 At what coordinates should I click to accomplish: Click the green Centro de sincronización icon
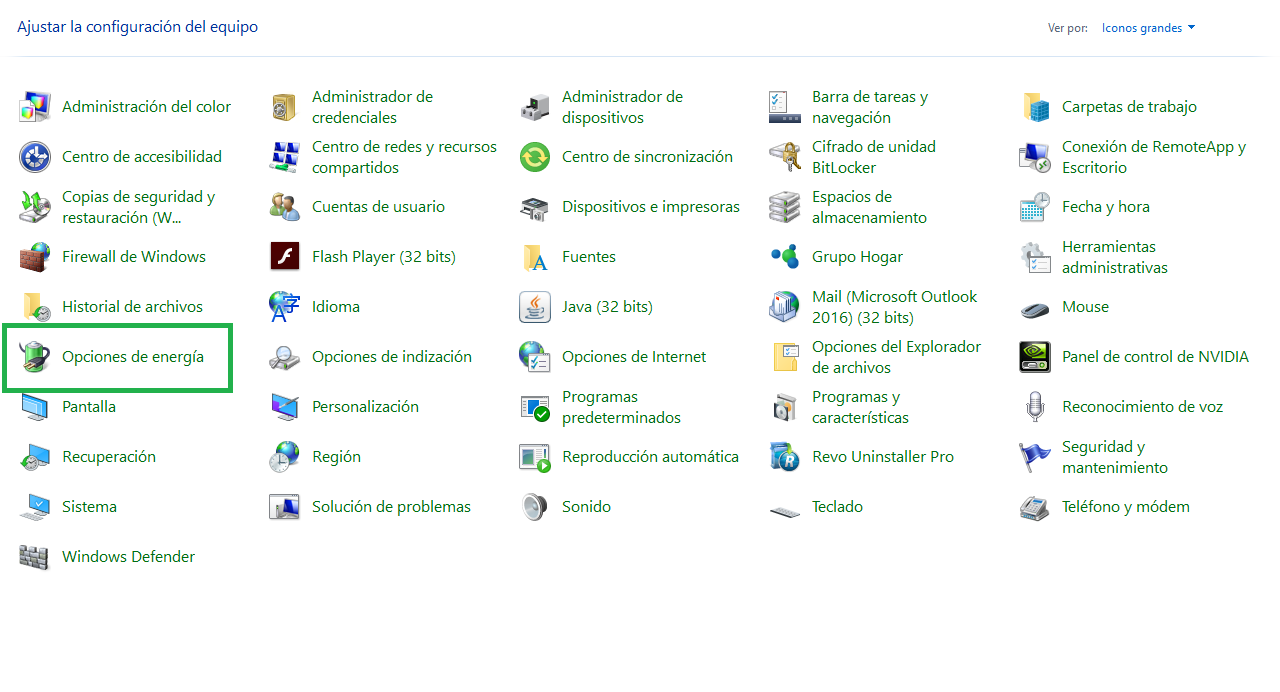pos(535,157)
